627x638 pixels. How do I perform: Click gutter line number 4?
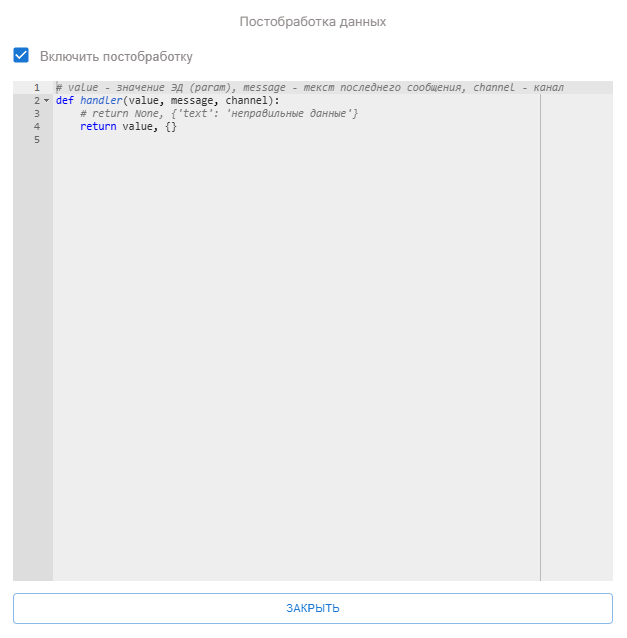(x=37, y=127)
